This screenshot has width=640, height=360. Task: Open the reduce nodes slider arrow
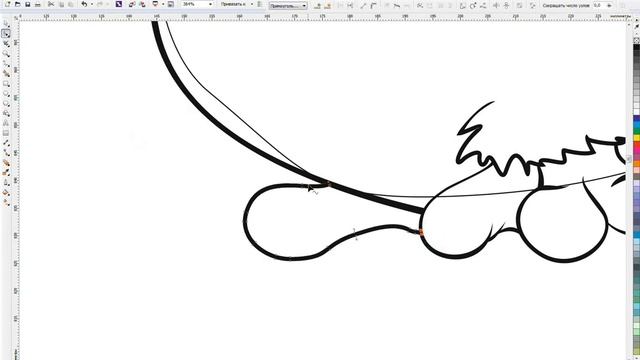coord(610,6)
